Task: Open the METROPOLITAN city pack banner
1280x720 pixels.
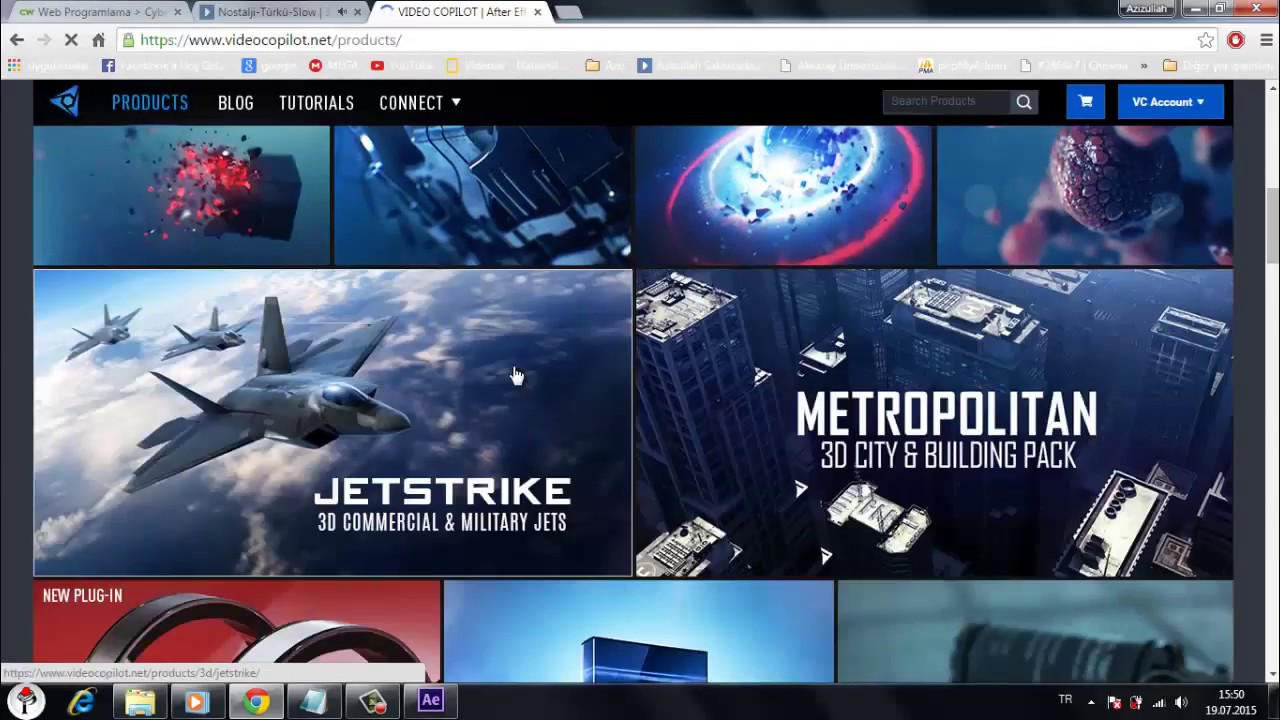Action: coord(934,423)
